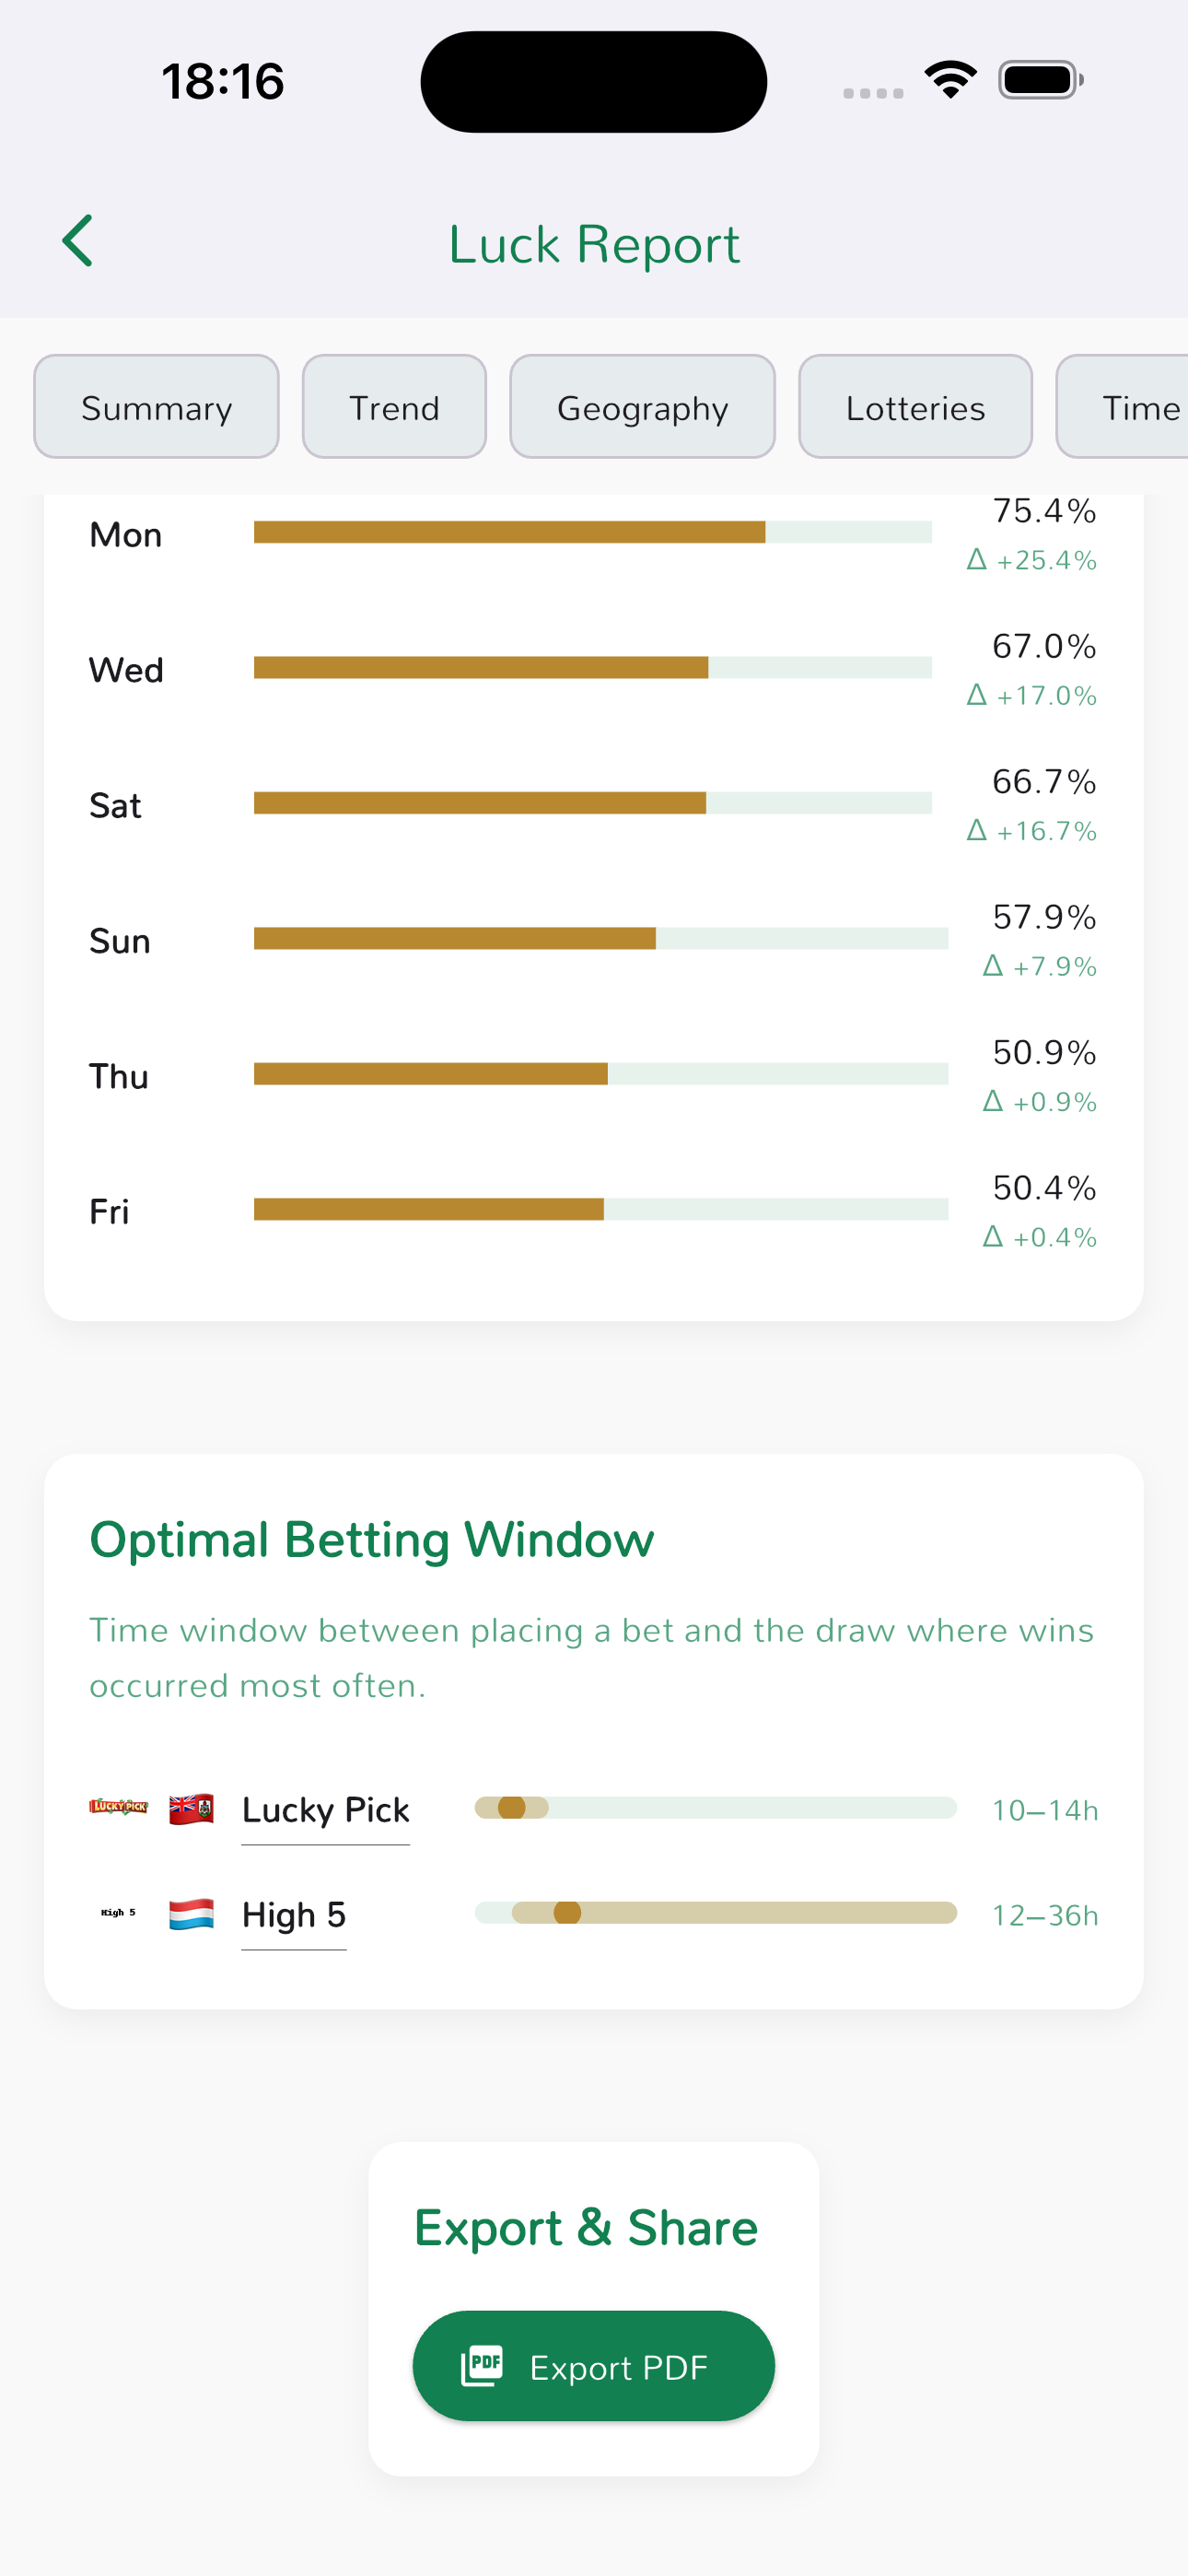Tap the Sunday win rate bar

(600, 938)
